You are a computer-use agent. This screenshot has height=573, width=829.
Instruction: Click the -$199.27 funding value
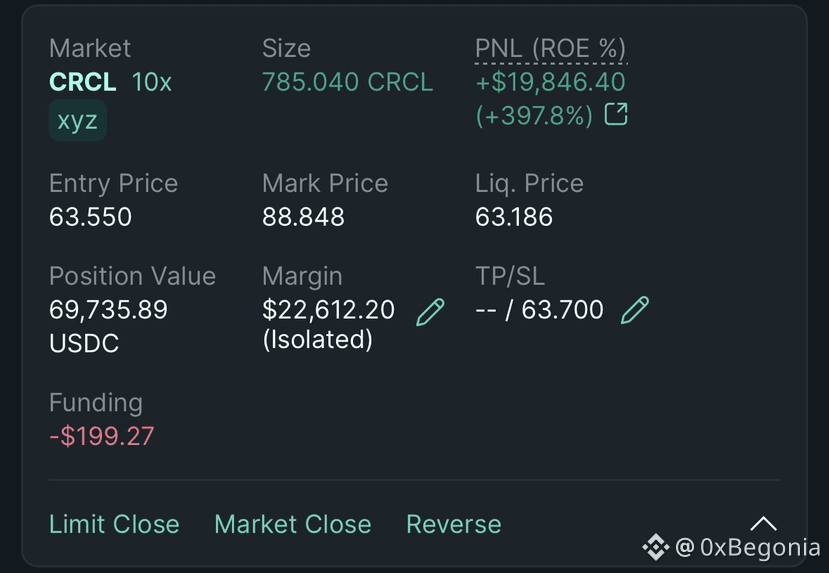tap(102, 436)
